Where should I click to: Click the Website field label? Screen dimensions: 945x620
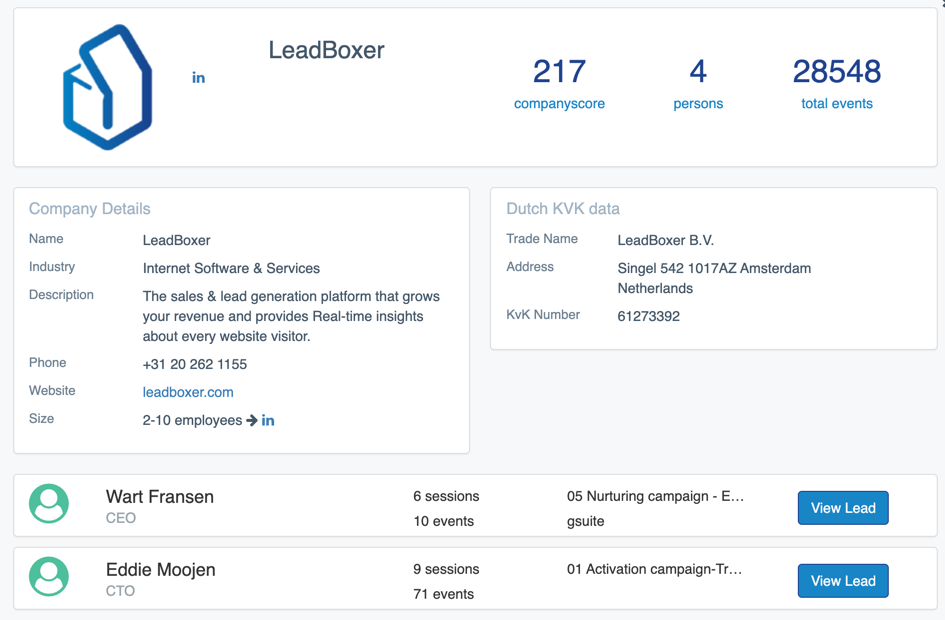pyautogui.click(x=52, y=390)
